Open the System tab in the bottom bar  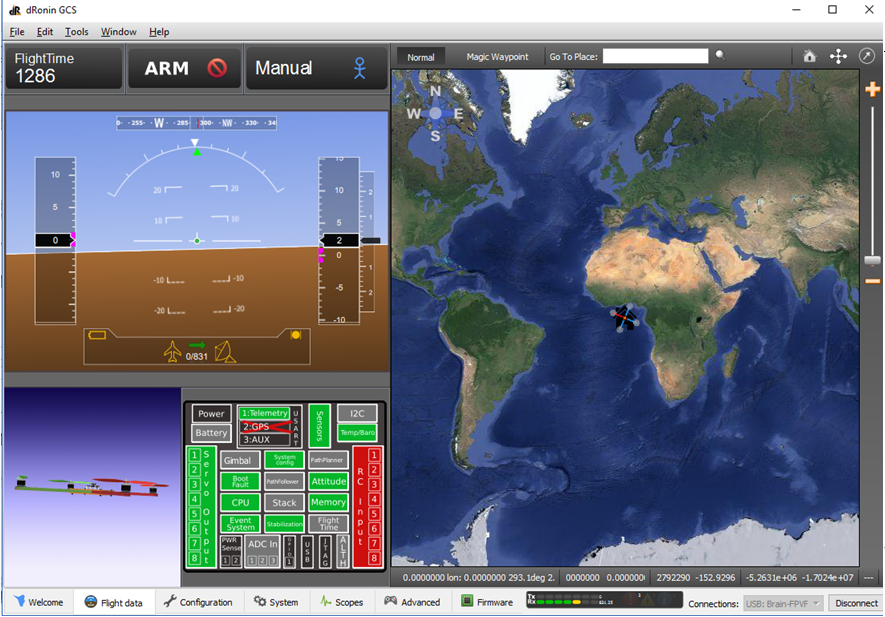coord(276,602)
